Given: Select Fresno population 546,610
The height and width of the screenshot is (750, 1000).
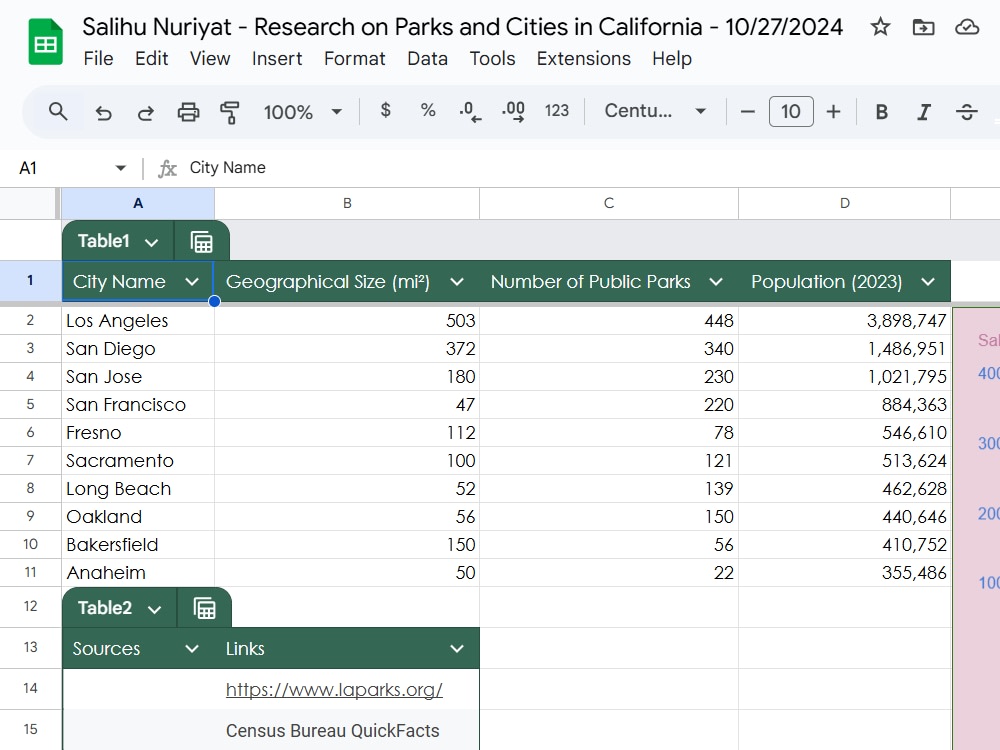Looking at the screenshot, I should pos(844,433).
